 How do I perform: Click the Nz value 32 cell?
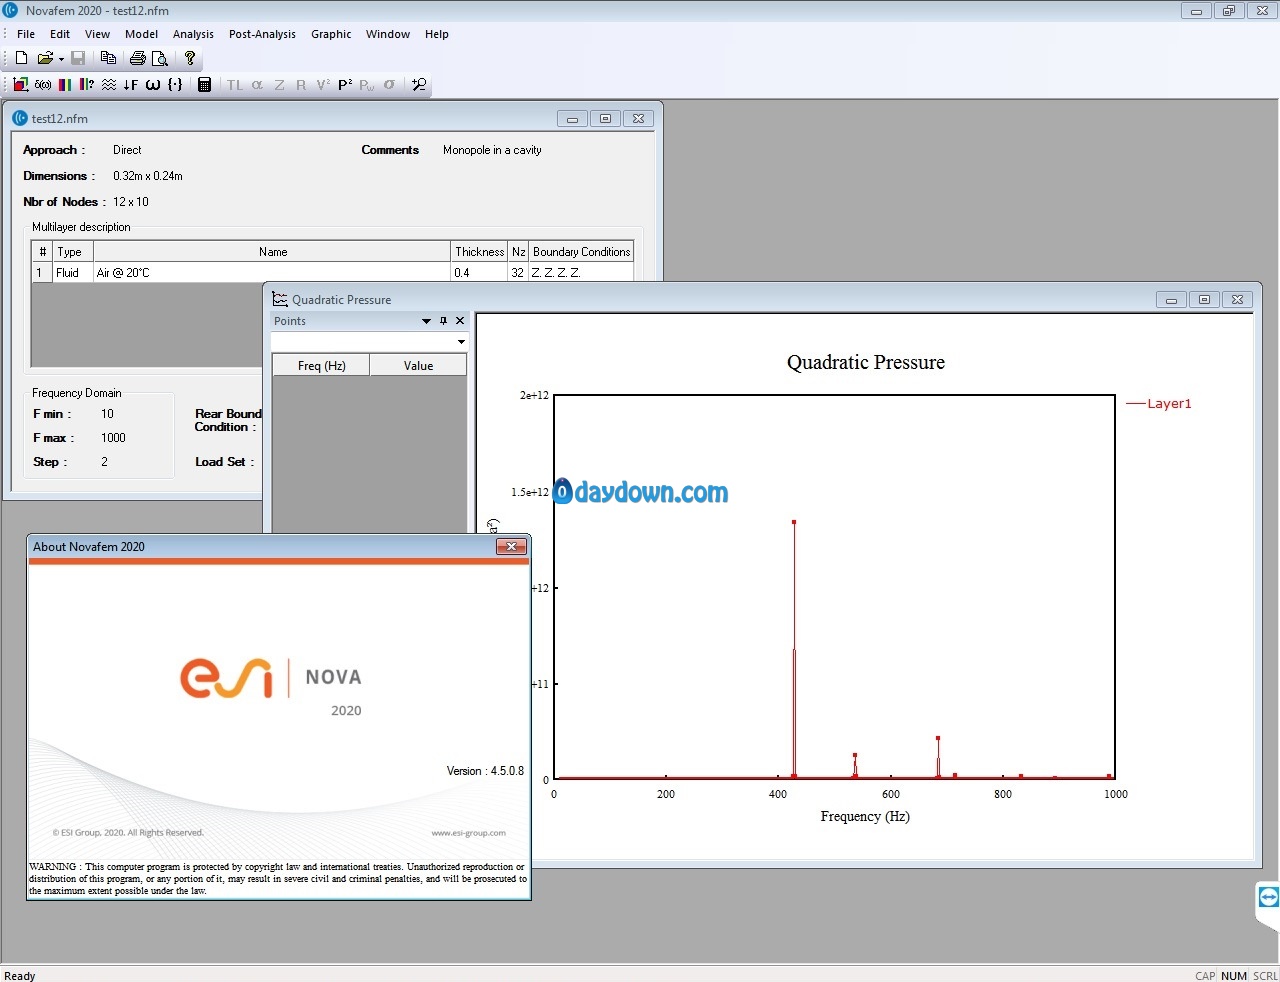coord(518,272)
